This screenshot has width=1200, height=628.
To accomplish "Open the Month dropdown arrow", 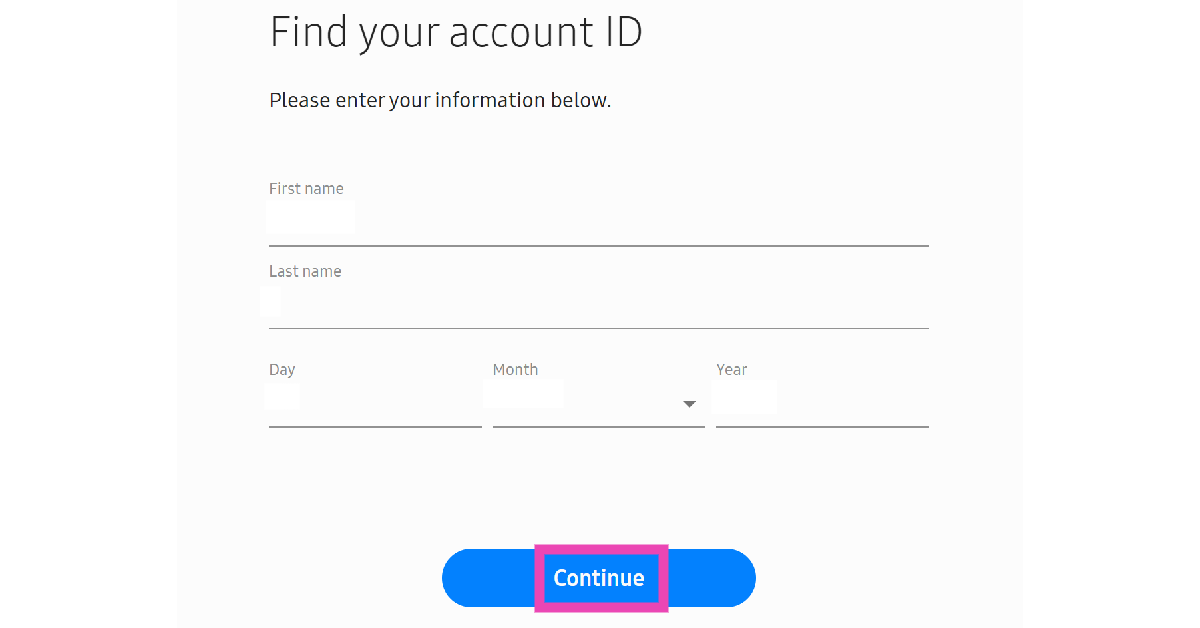I will point(689,404).
